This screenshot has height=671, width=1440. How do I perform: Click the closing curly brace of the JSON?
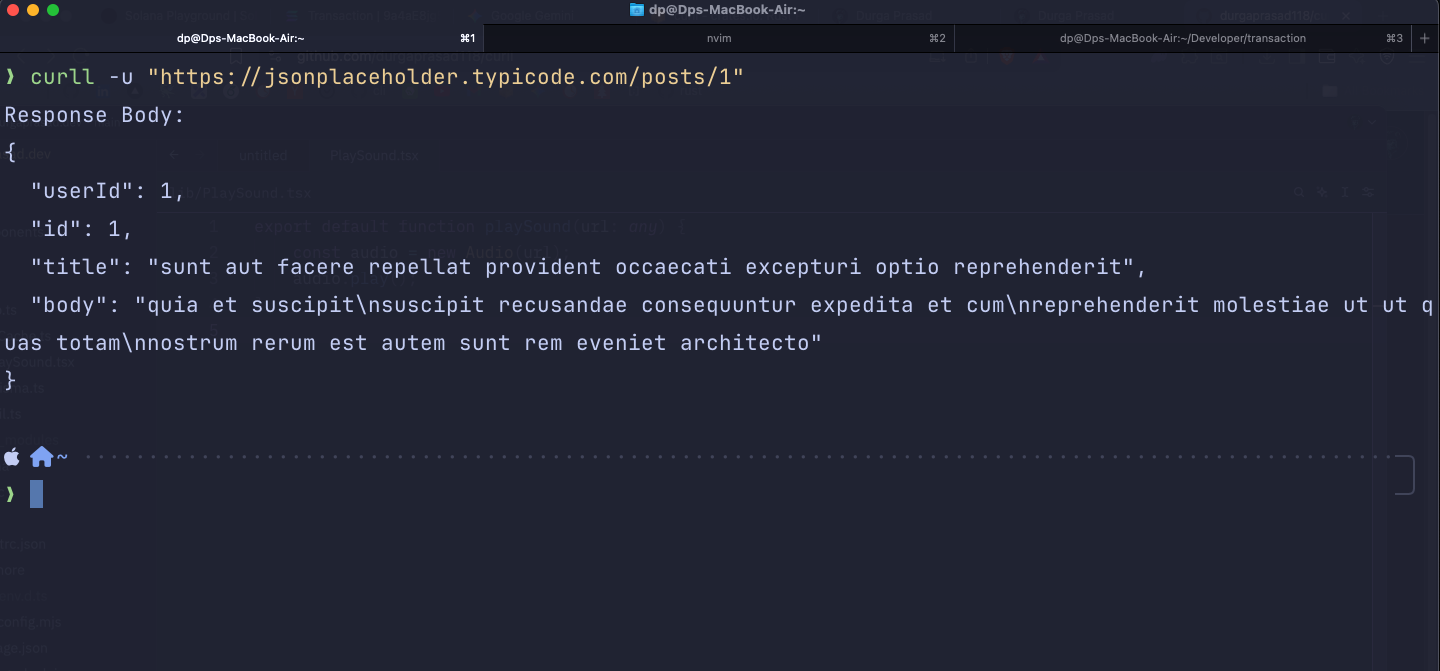(x=11, y=380)
